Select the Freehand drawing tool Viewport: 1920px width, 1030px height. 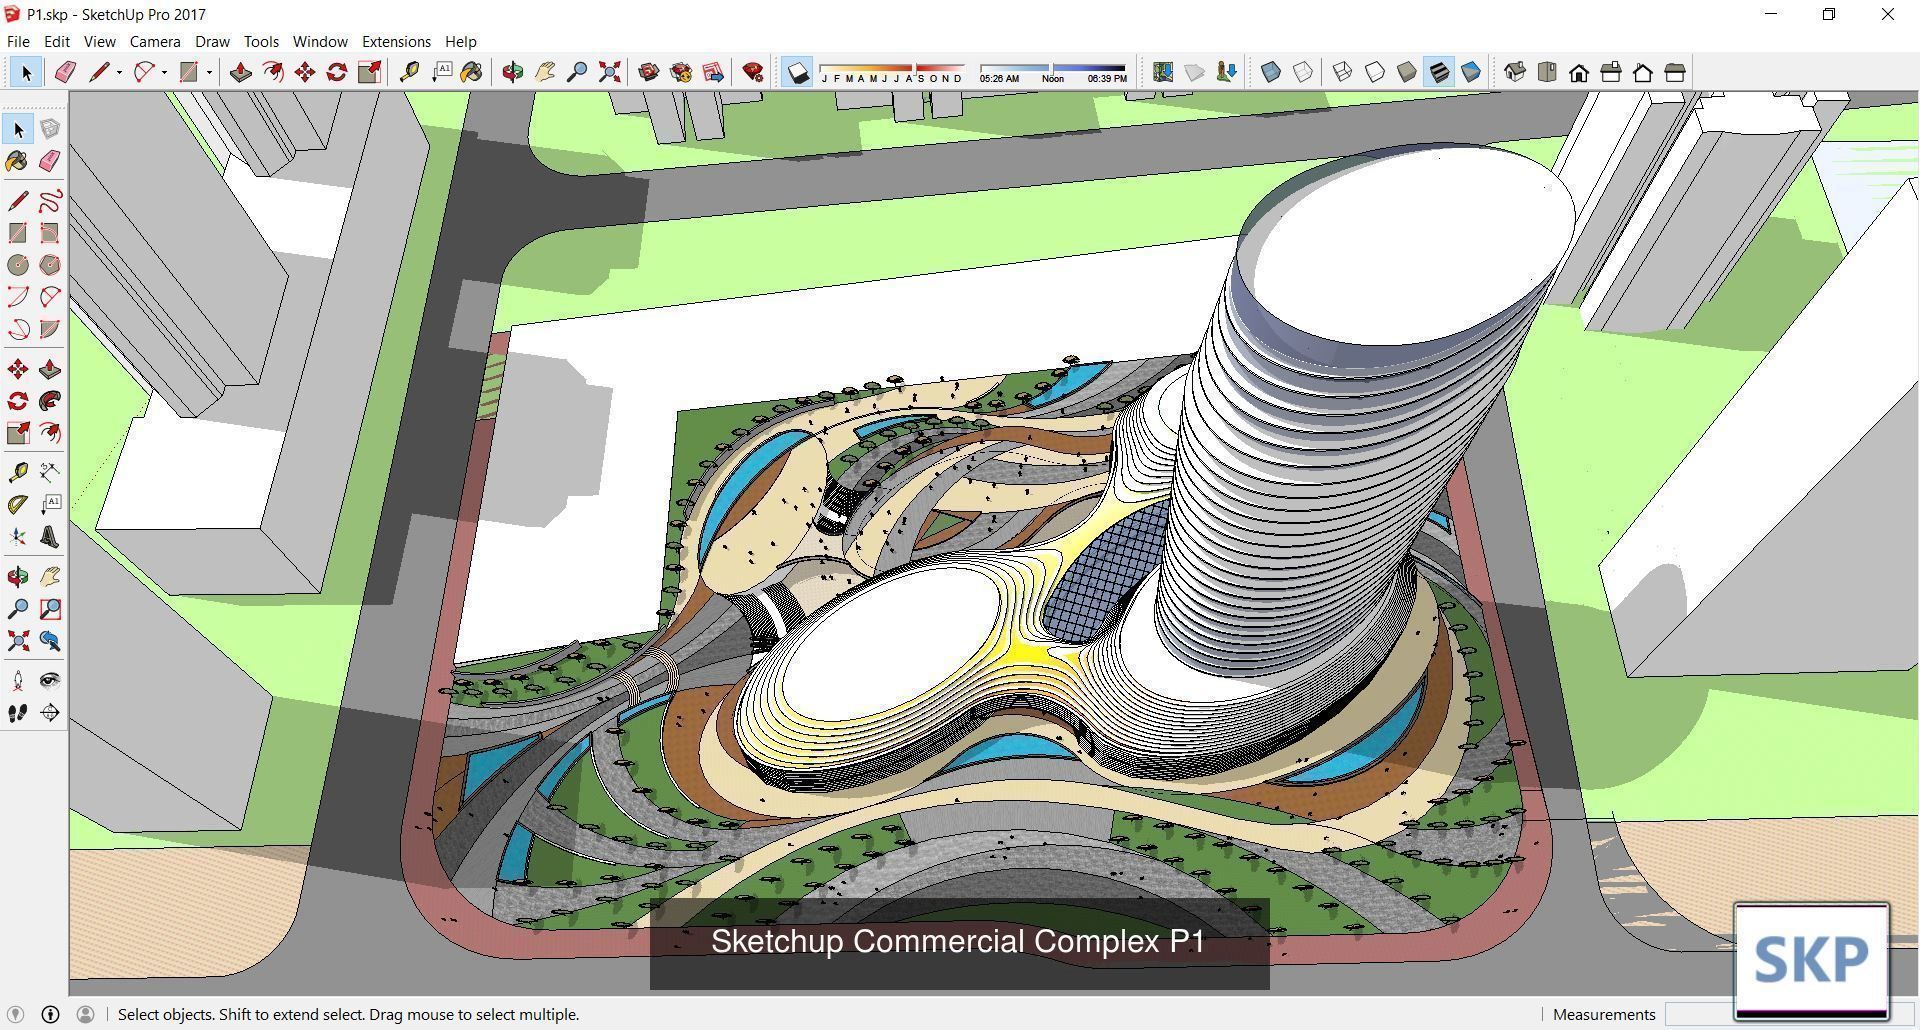pyautogui.click(x=50, y=201)
